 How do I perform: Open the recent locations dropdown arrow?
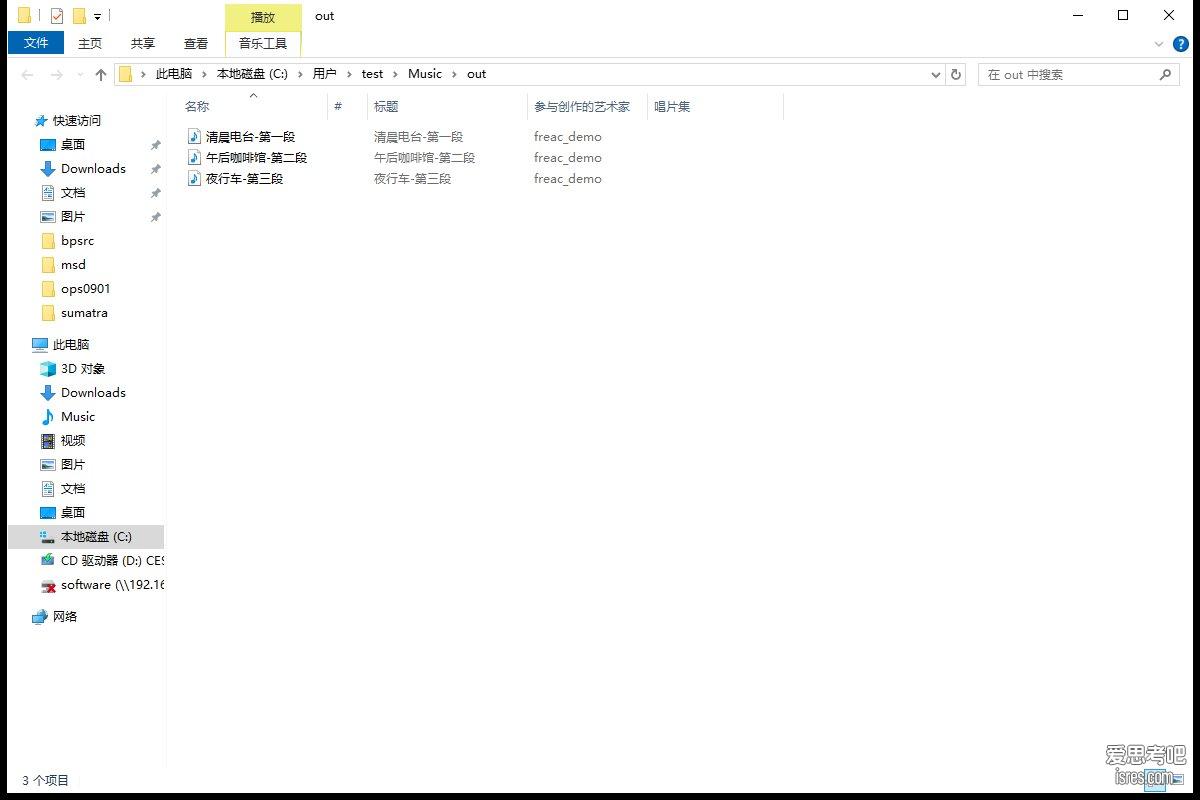79,75
